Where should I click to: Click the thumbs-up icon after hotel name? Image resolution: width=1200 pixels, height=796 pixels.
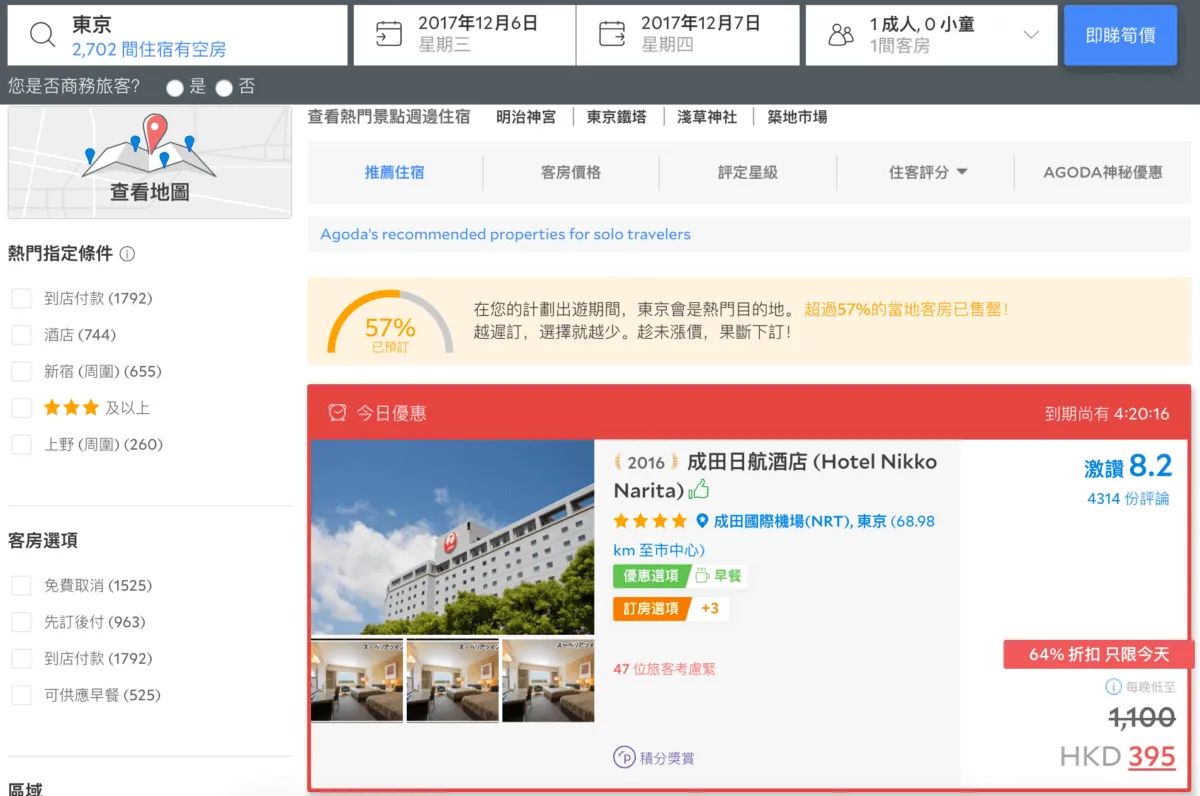tap(699, 490)
